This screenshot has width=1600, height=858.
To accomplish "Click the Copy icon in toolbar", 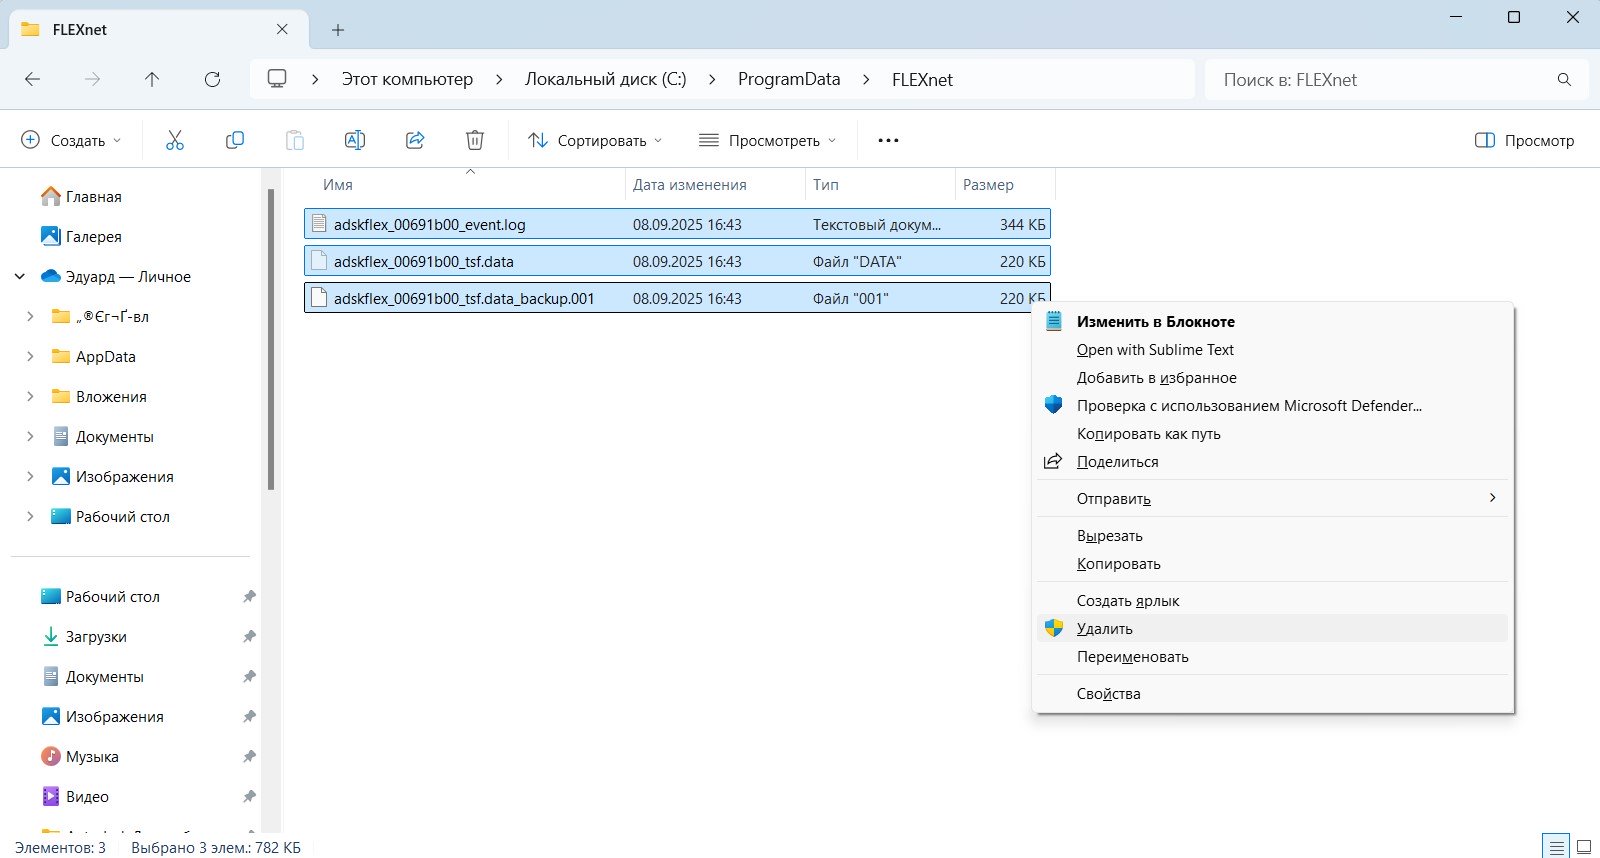I will tap(235, 141).
